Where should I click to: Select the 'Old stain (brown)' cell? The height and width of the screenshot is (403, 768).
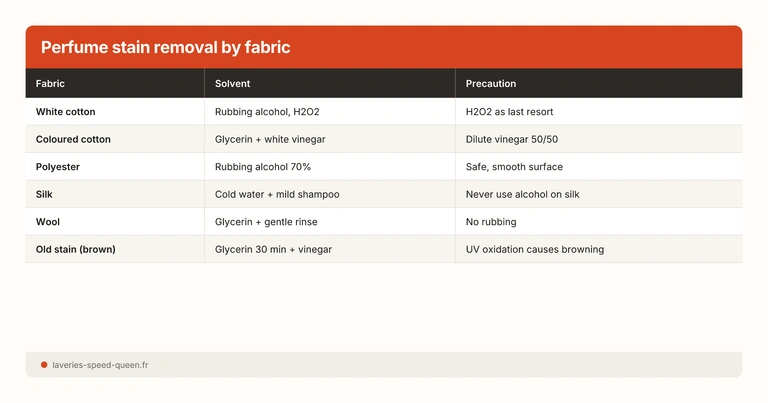76,249
